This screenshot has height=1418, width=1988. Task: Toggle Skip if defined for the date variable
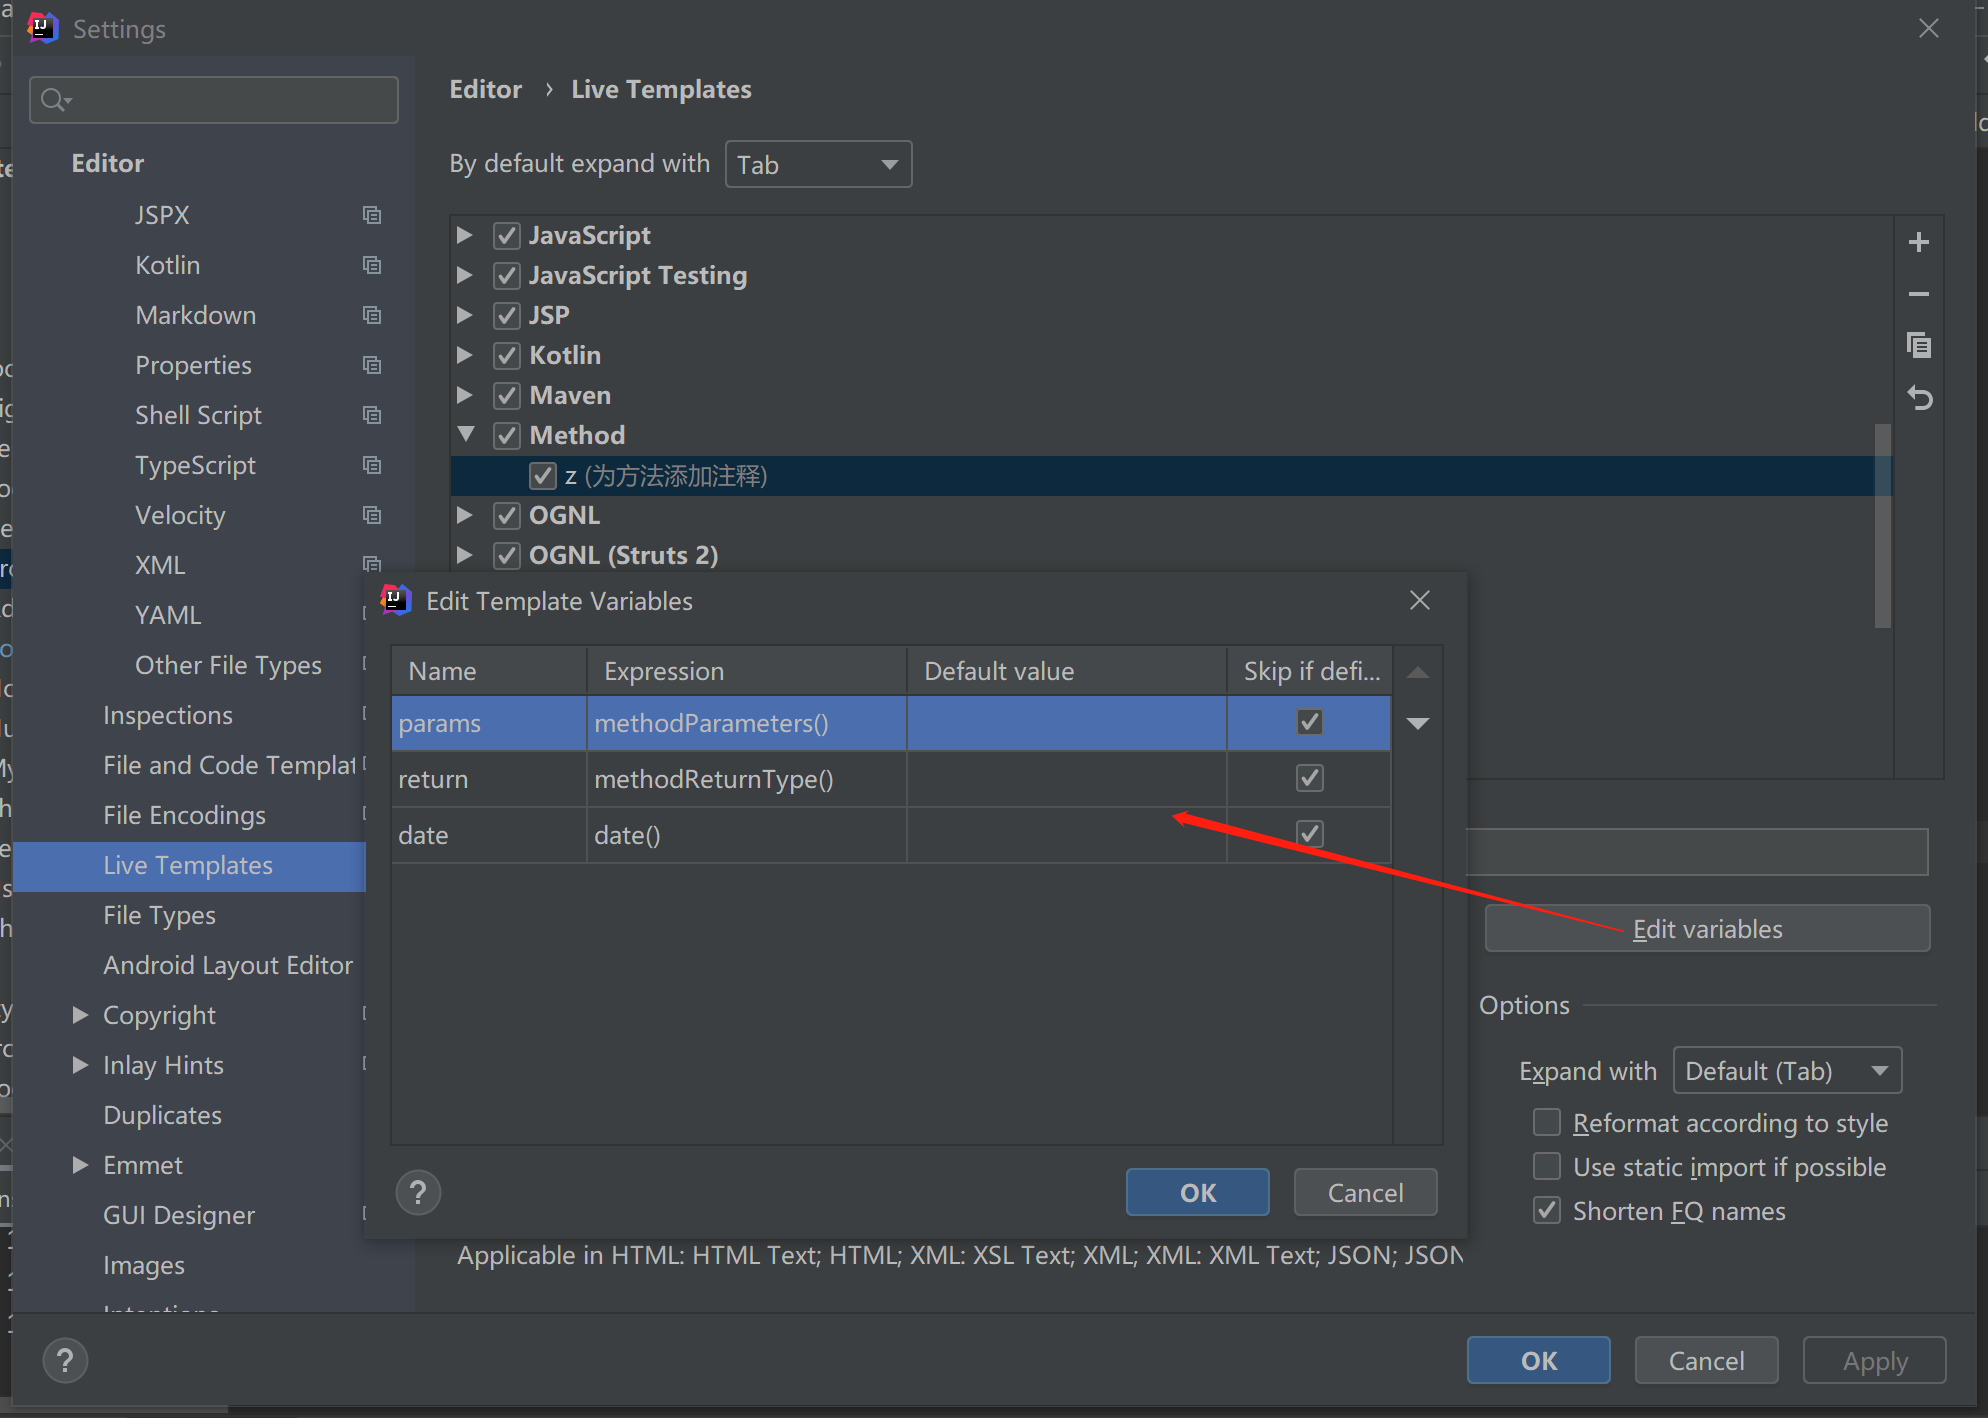(x=1309, y=834)
